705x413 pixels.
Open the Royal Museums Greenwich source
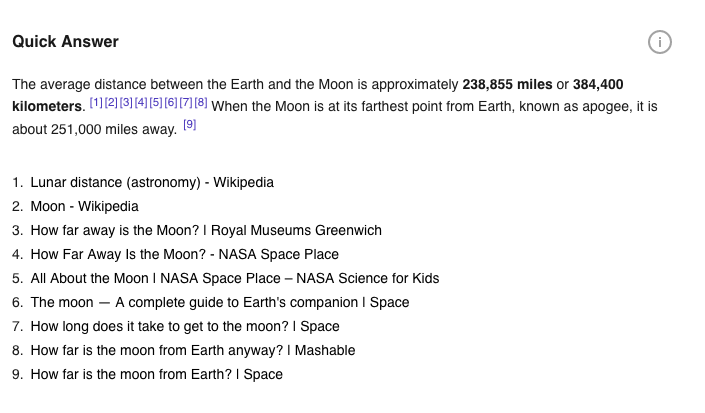pyautogui.click(x=206, y=231)
